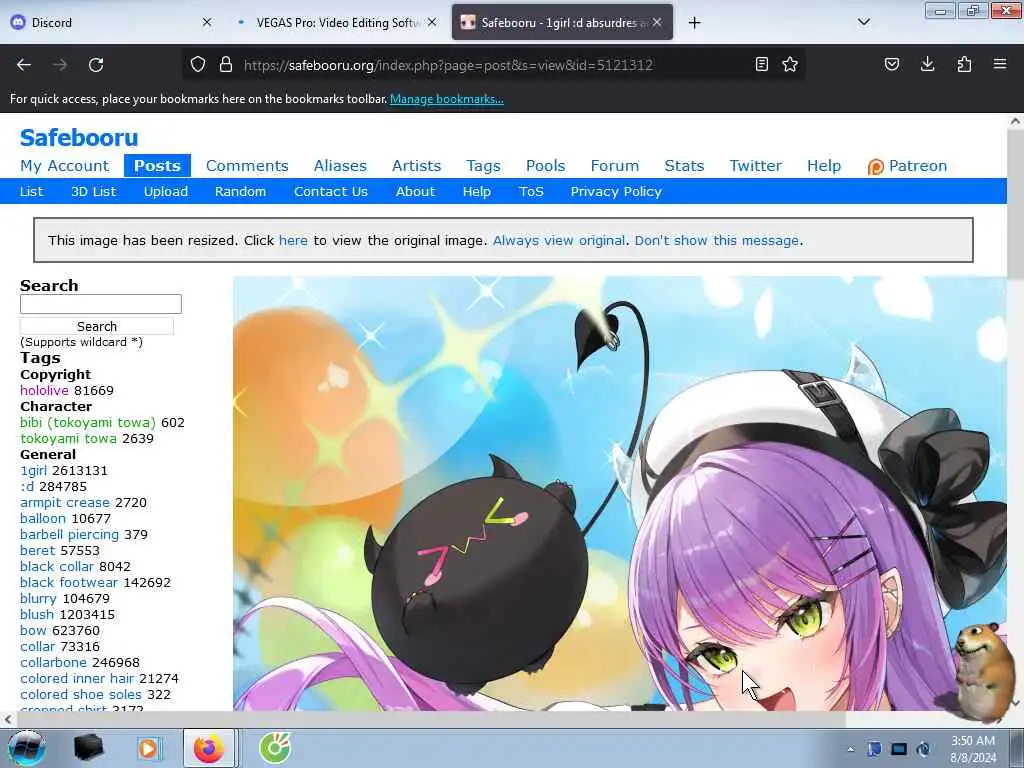
Task: Open the Tags page in navigation
Action: point(483,166)
